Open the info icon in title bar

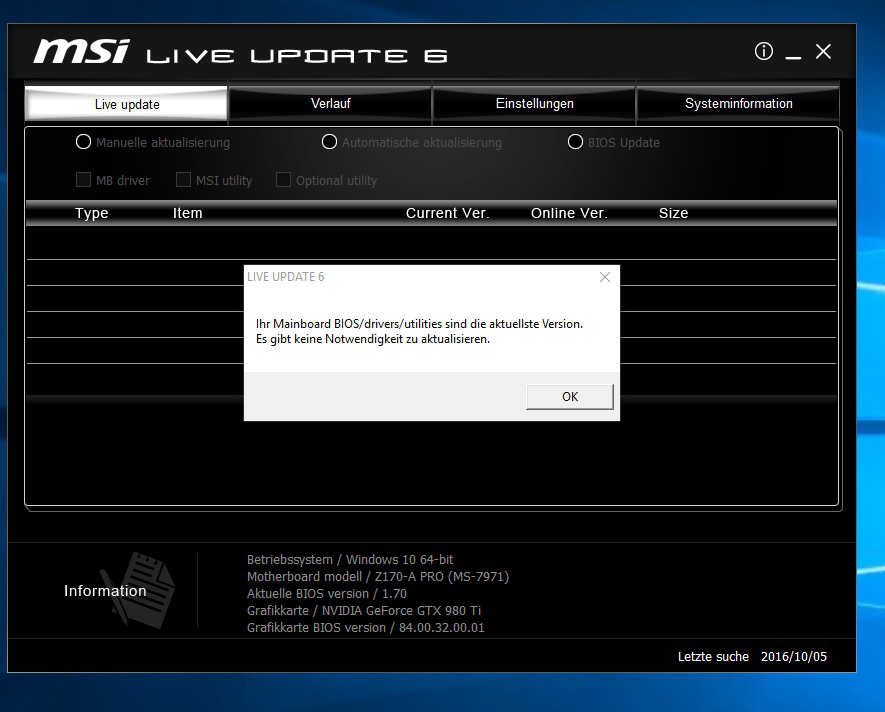point(764,51)
